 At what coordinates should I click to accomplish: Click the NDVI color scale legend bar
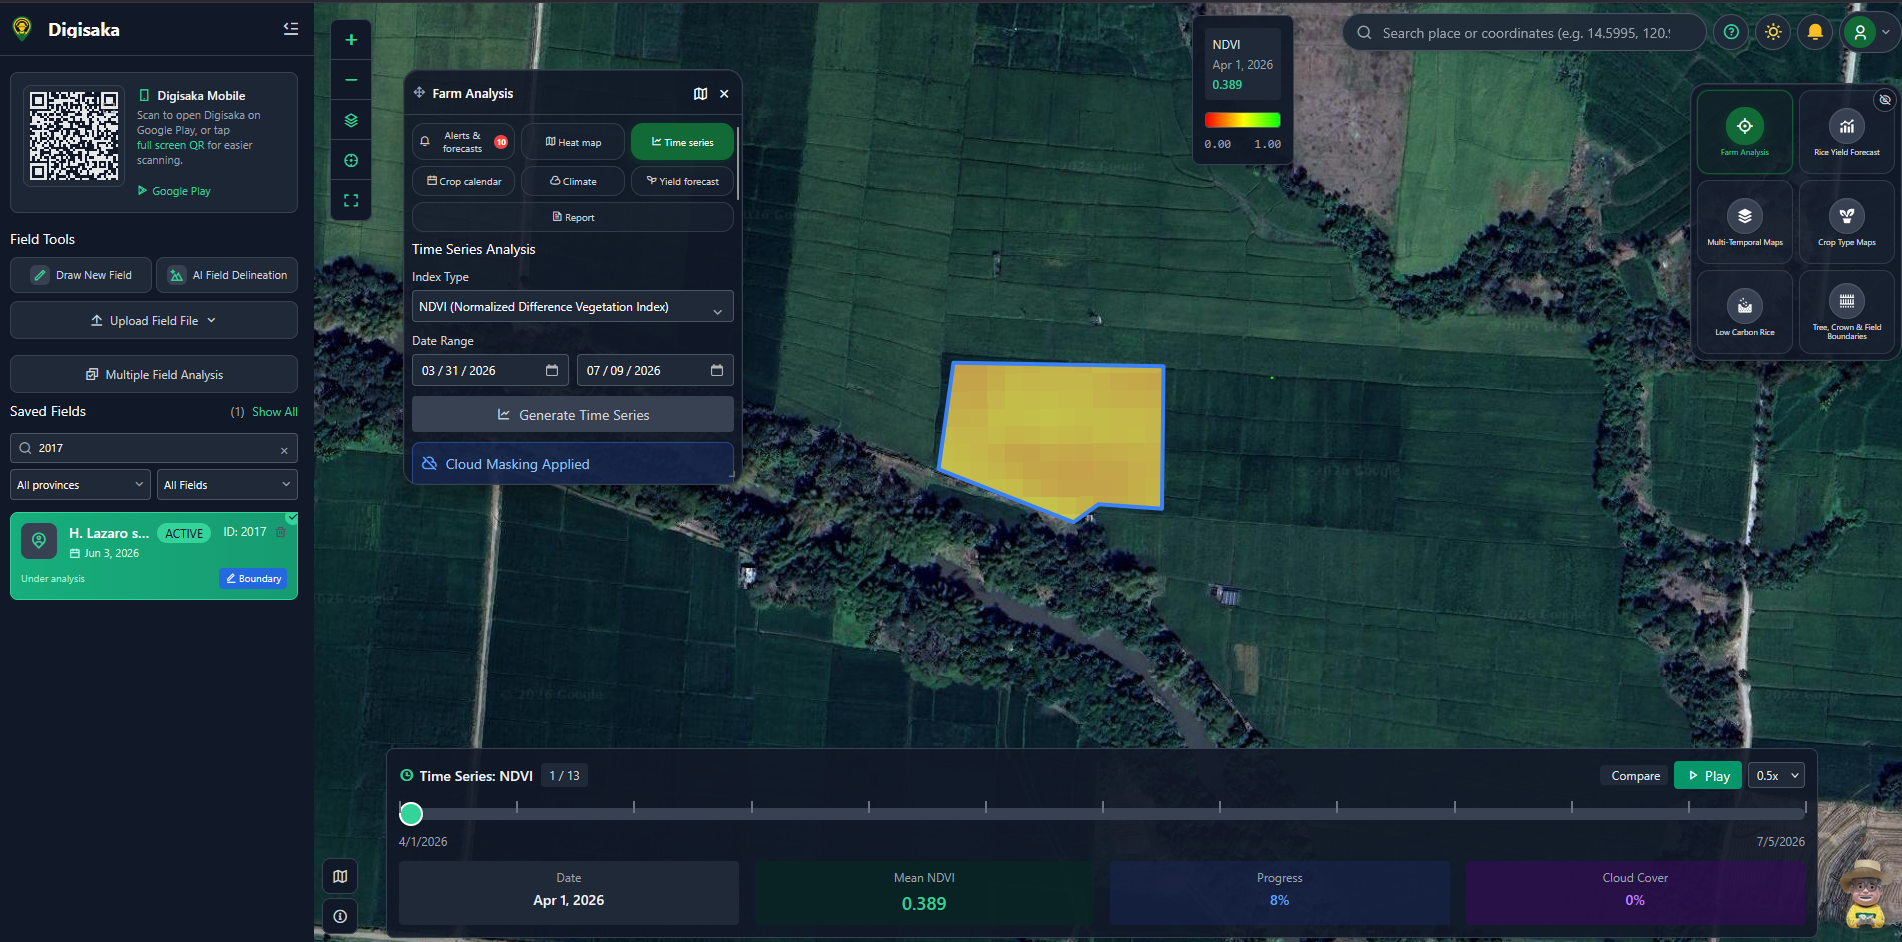(x=1242, y=121)
